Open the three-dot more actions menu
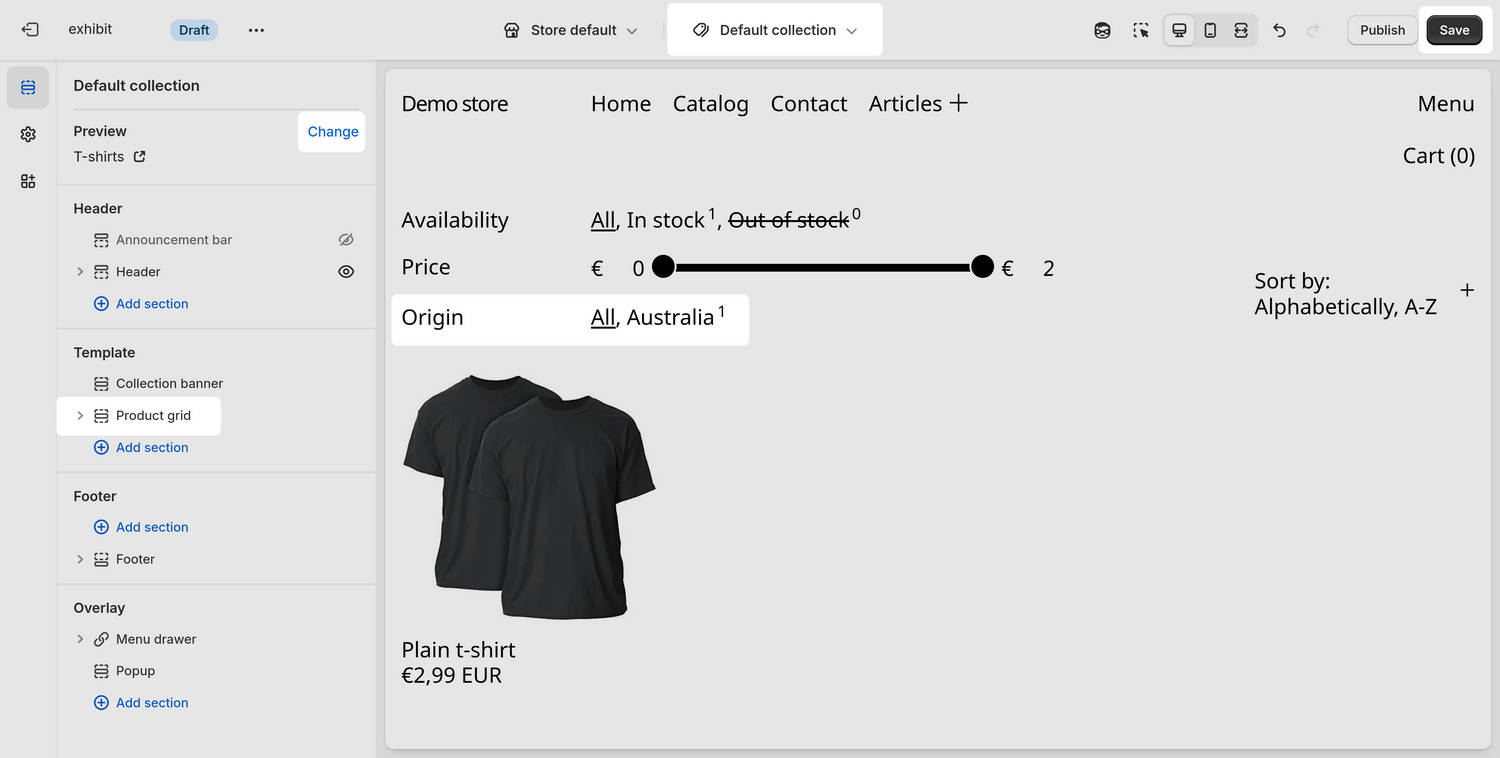1500x758 pixels. point(256,30)
